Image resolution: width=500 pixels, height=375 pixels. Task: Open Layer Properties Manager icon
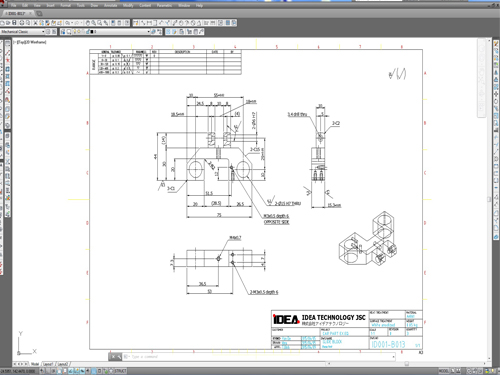coord(63,31)
